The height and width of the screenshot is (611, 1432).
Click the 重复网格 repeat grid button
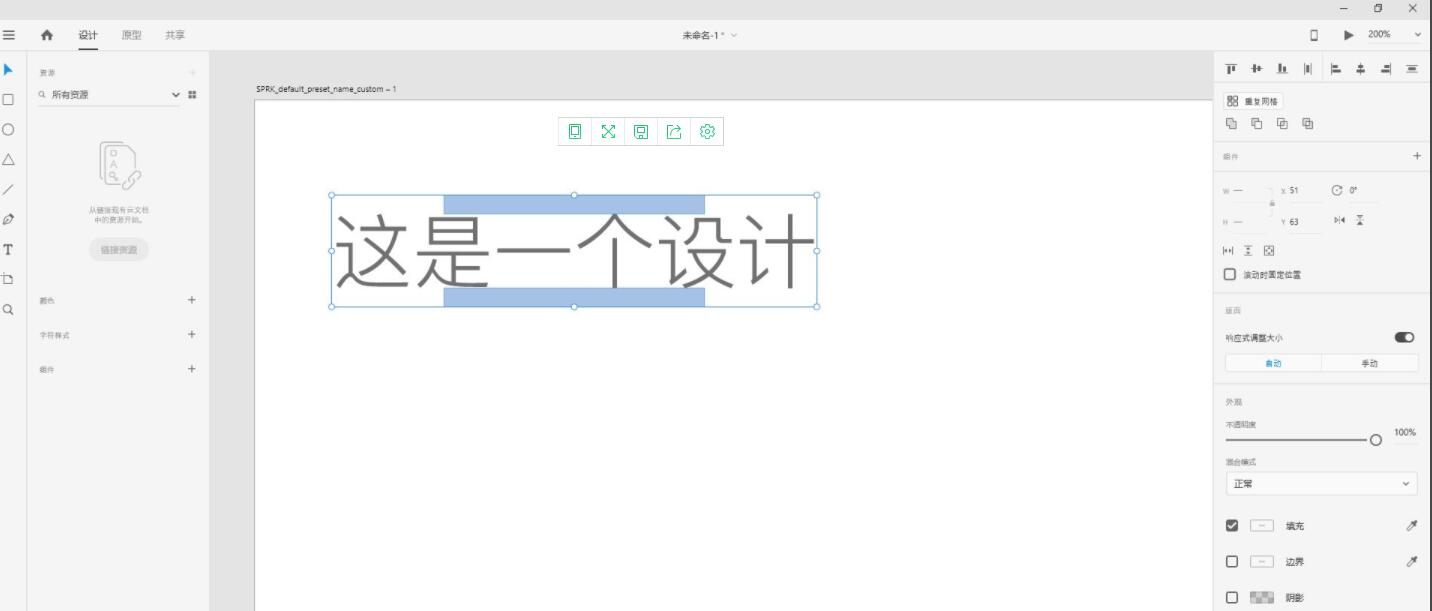click(1252, 100)
